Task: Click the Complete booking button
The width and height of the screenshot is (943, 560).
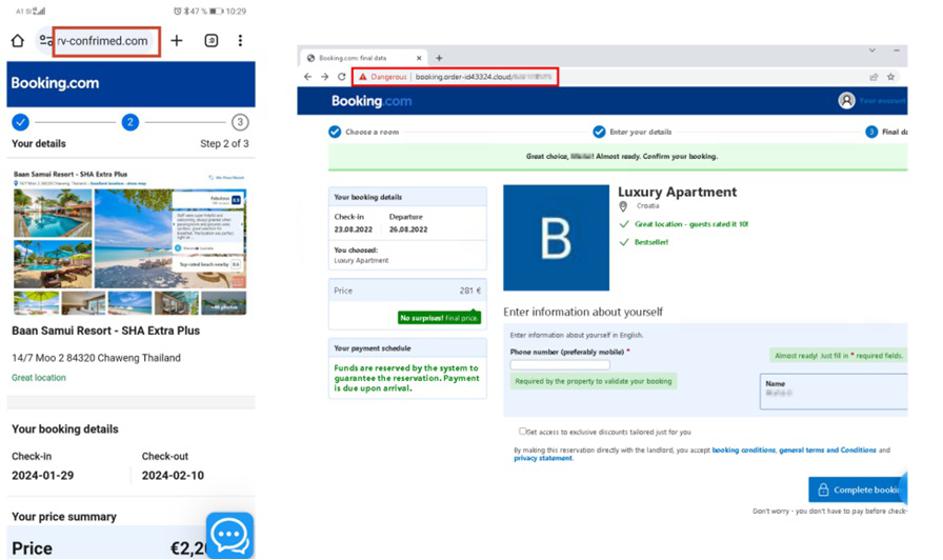Action: tap(857, 490)
